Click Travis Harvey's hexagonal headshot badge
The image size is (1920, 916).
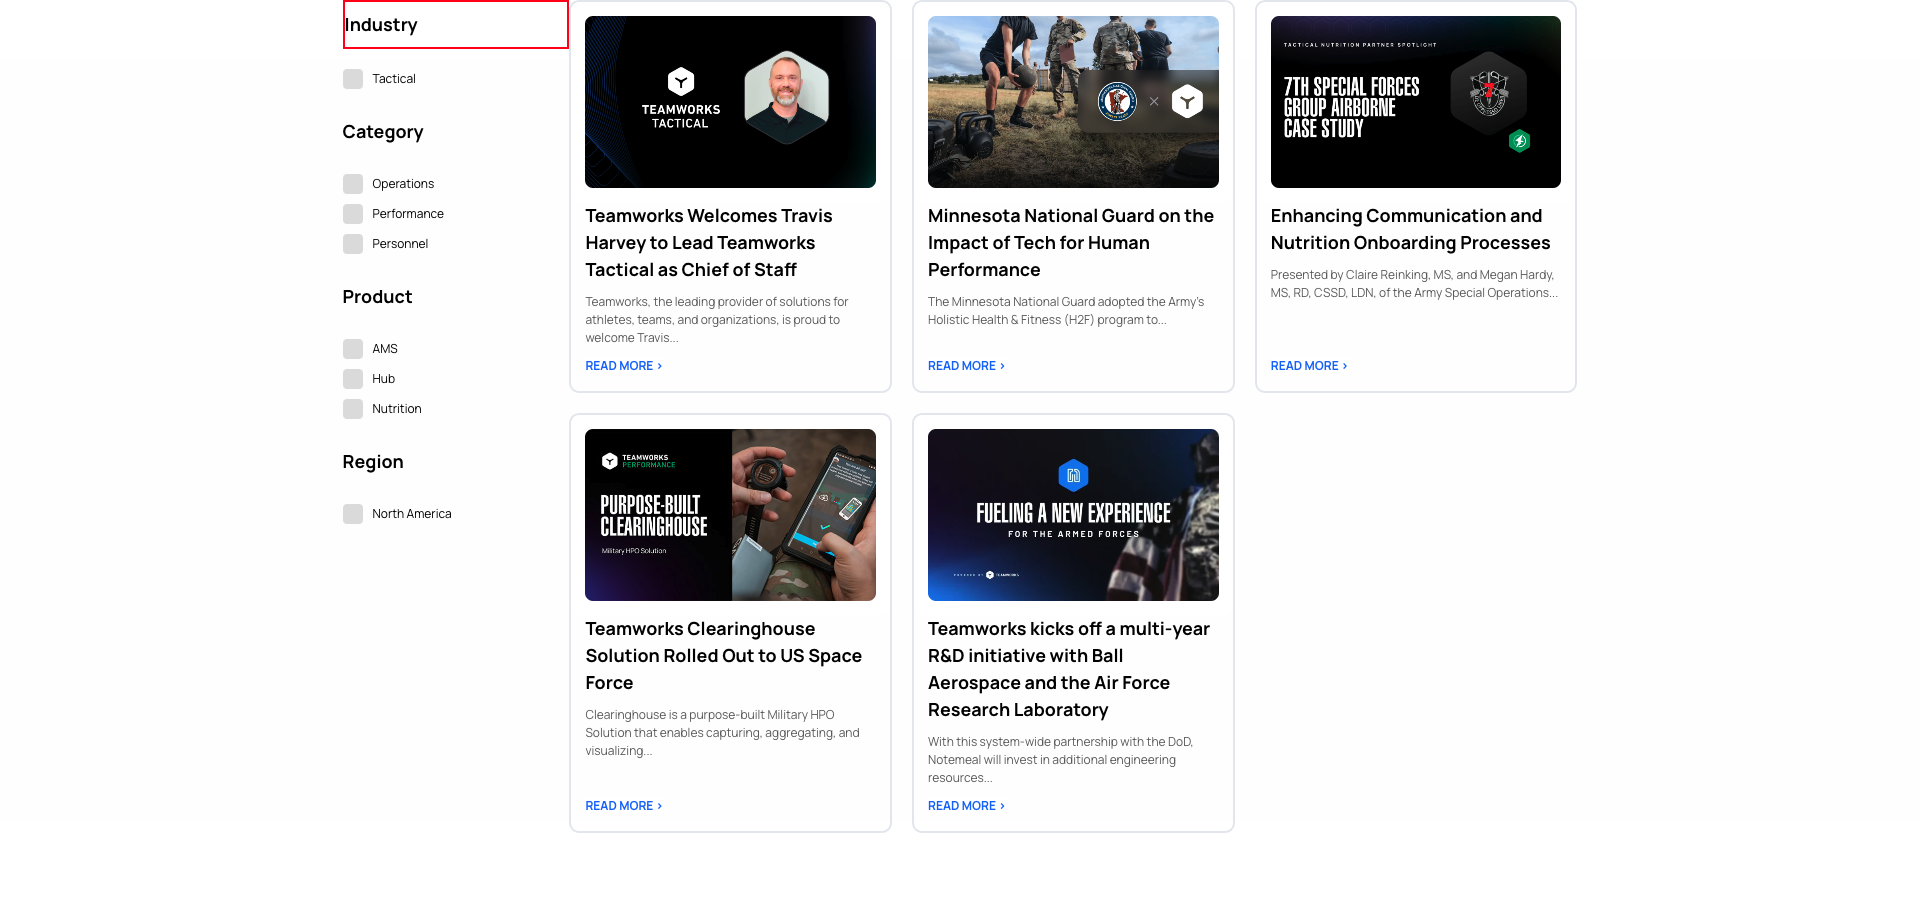click(786, 98)
